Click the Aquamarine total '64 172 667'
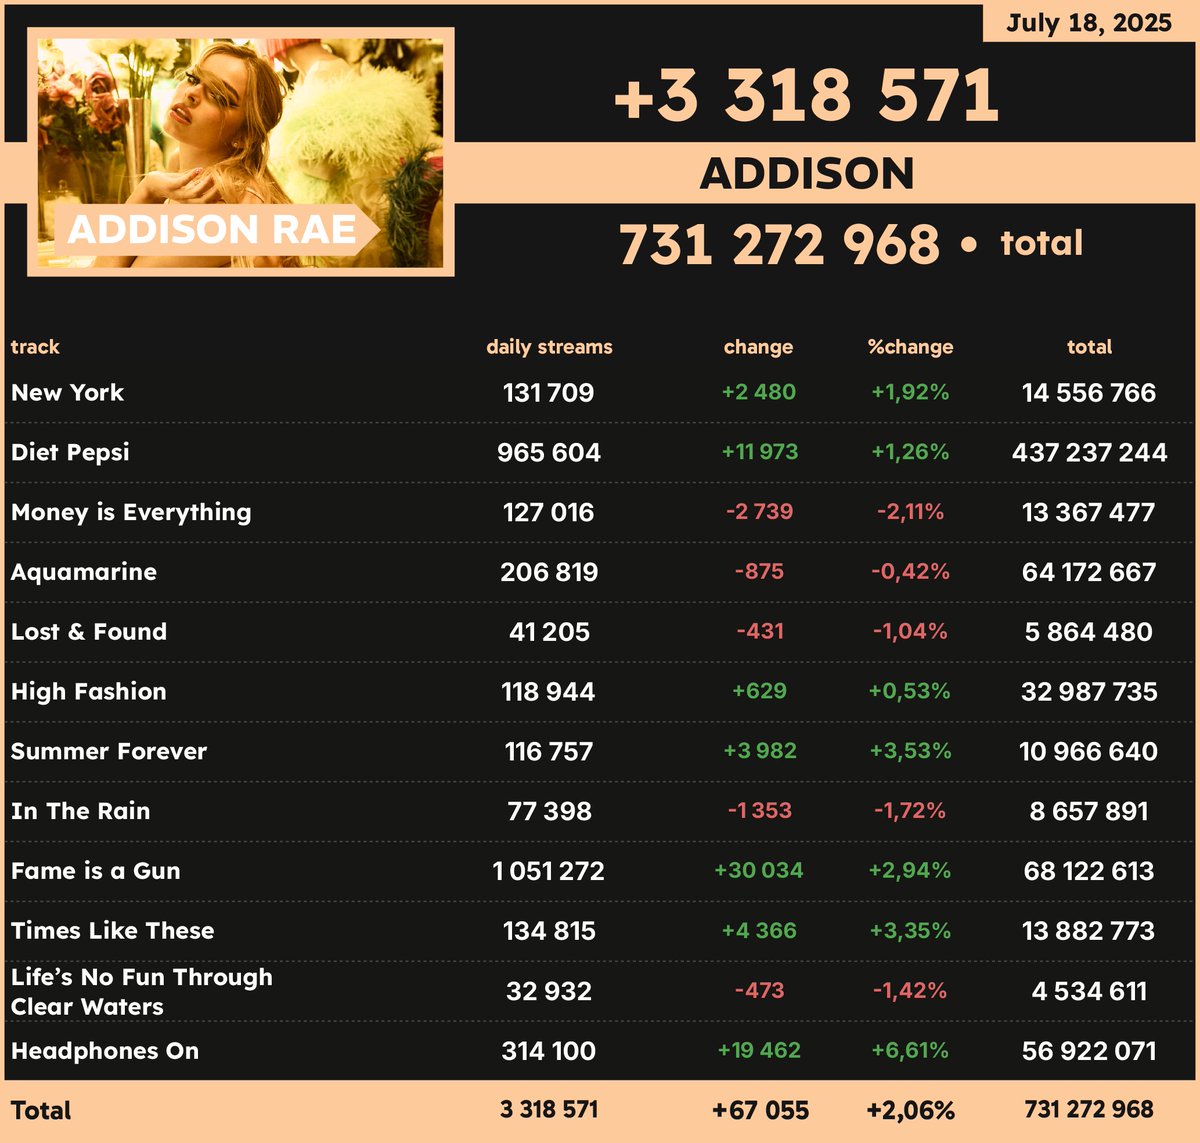The width and height of the screenshot is (1200, 1143). click(1089, 572)
